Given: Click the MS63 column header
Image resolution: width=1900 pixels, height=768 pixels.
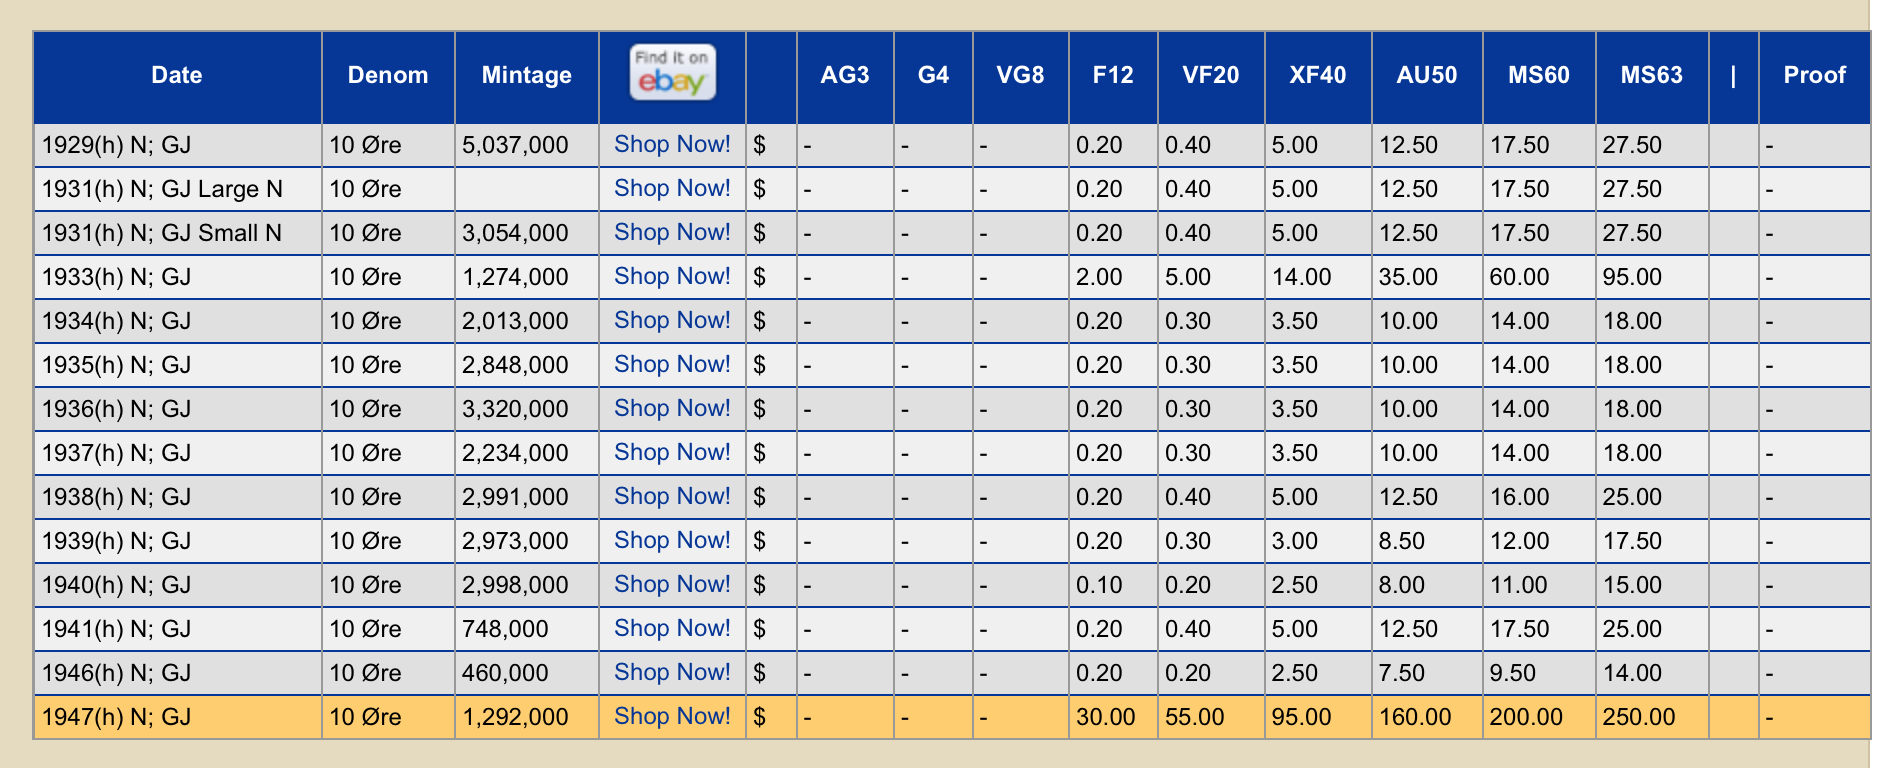Looking at the screenshot, I should 1651,75.
